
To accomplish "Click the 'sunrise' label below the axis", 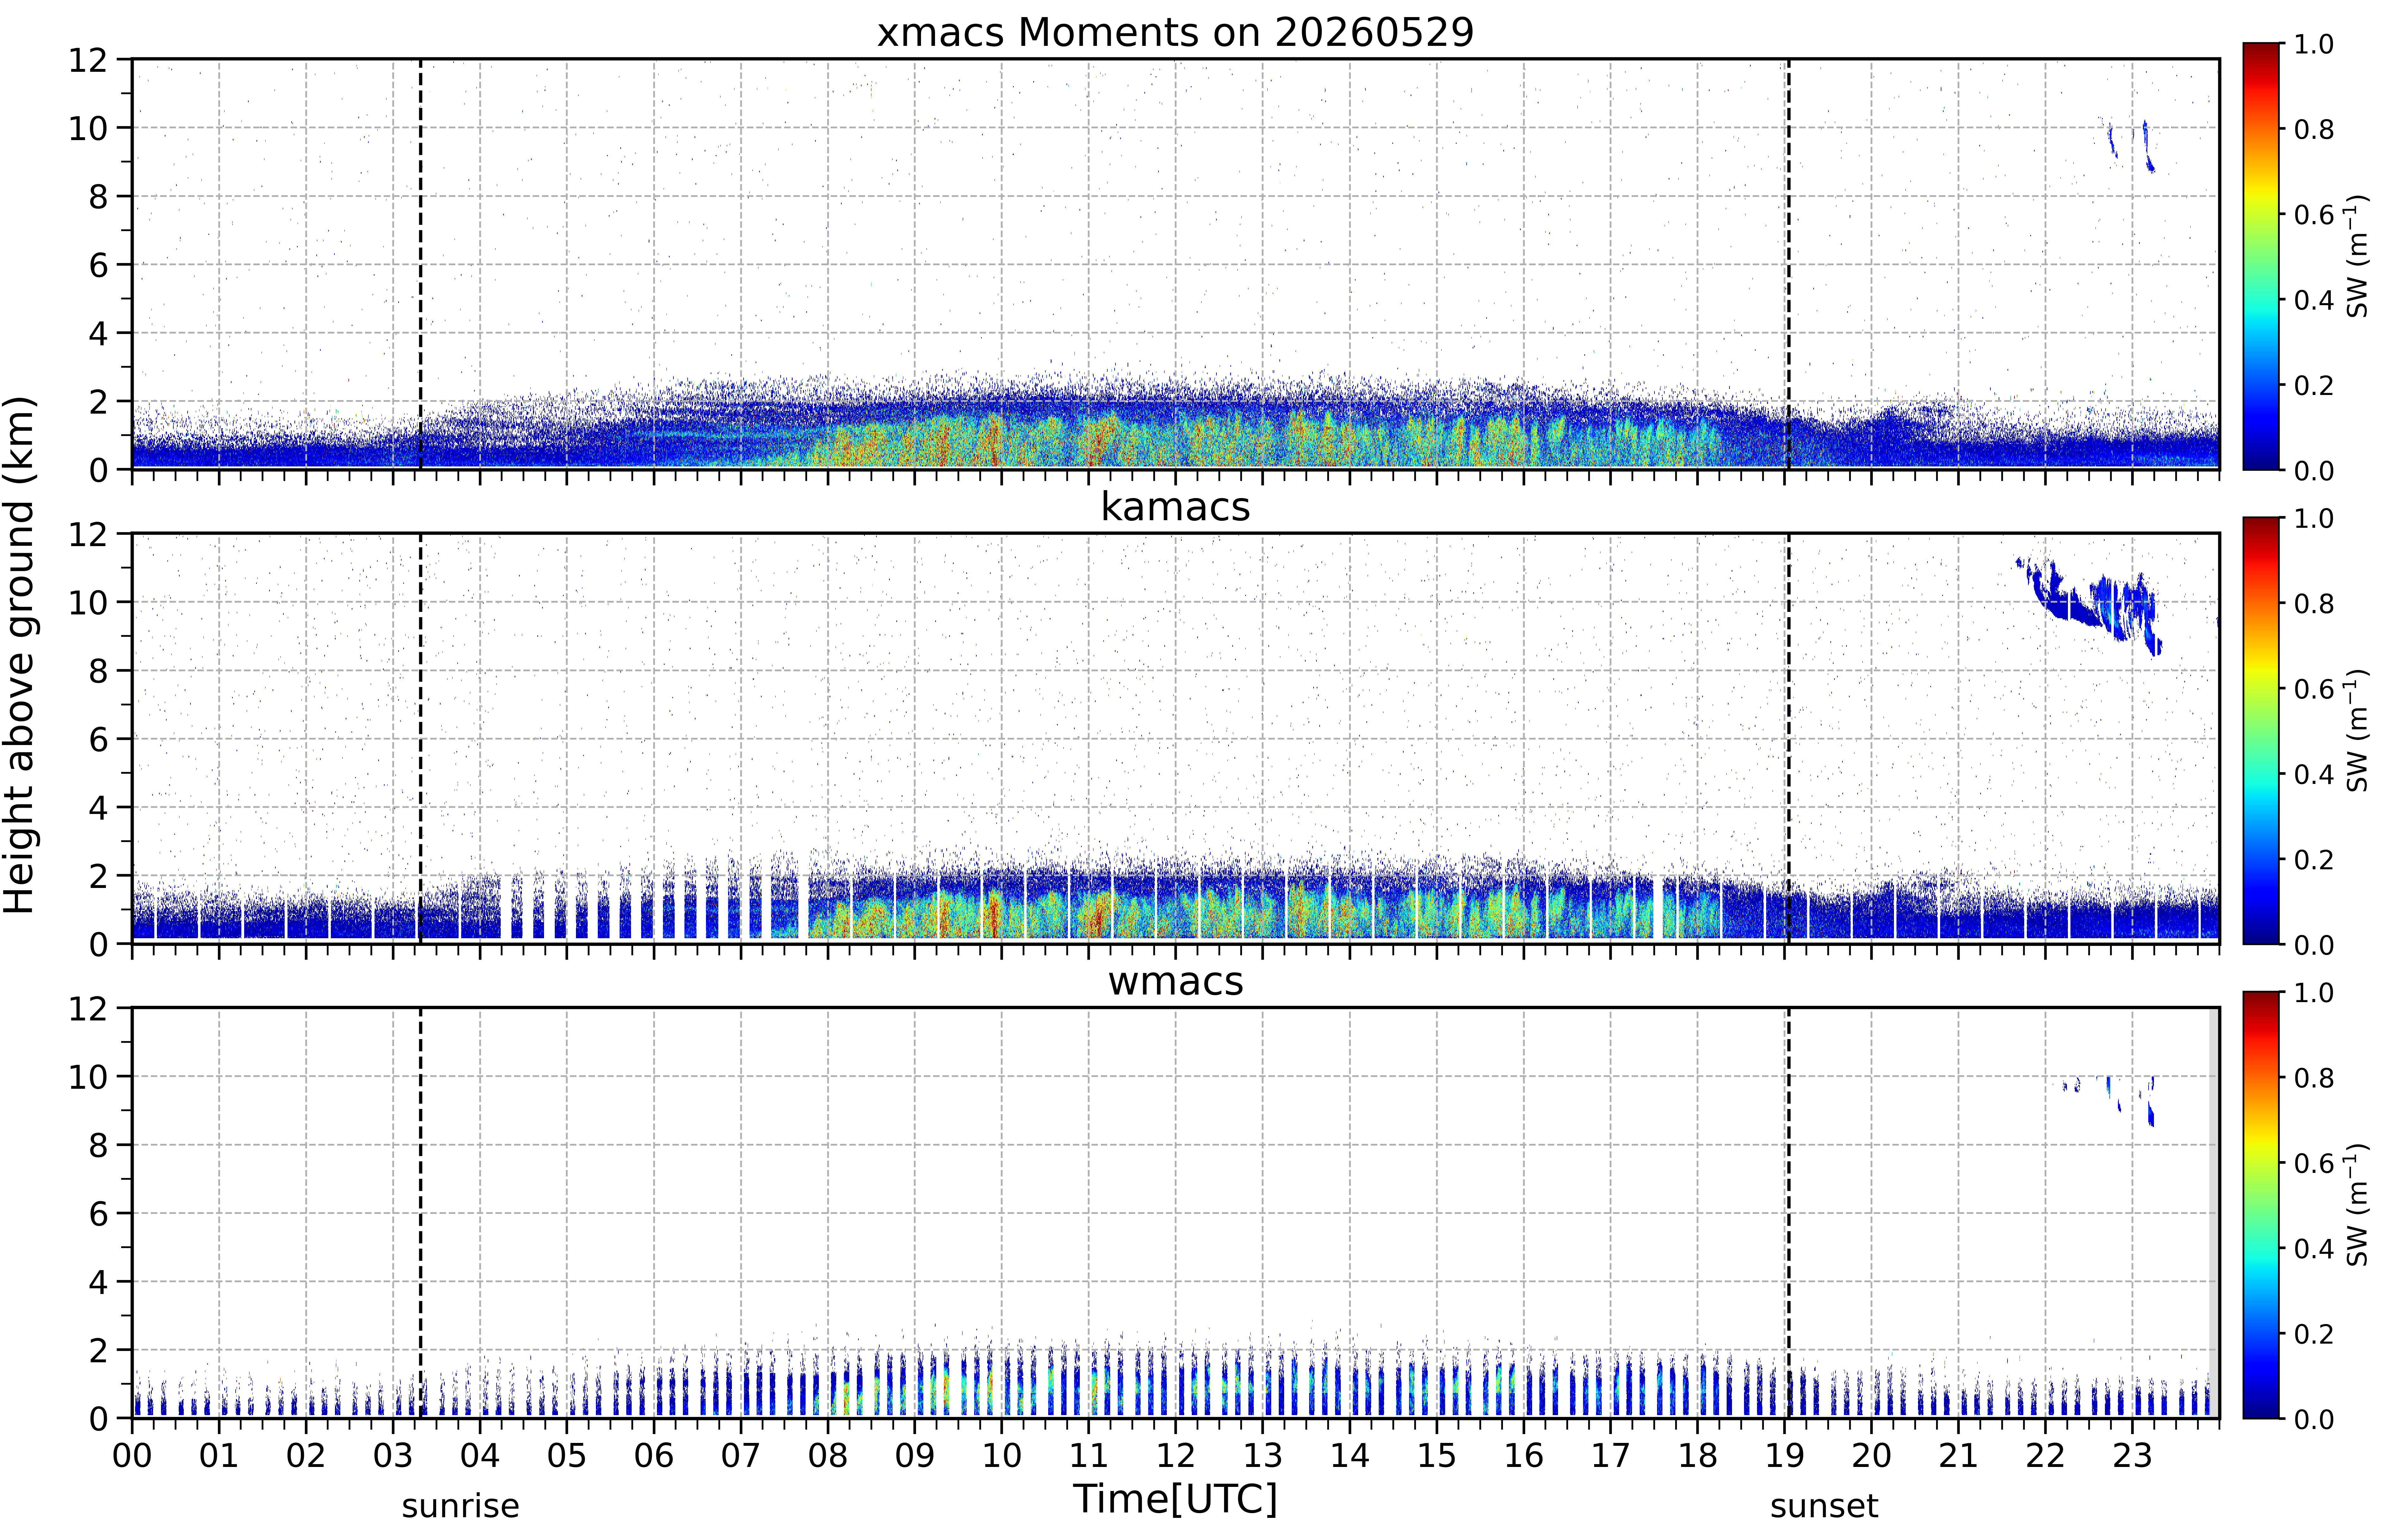I will pos(460,1506).
